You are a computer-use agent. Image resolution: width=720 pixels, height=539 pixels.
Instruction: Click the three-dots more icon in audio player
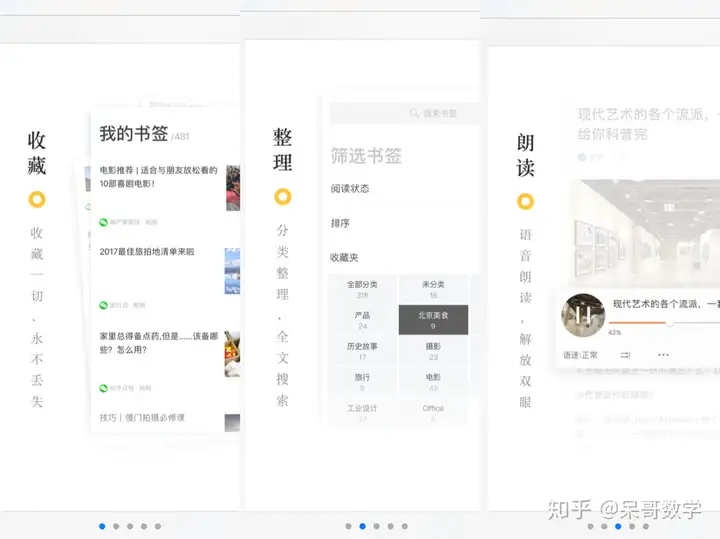click(x=663, y=355)
